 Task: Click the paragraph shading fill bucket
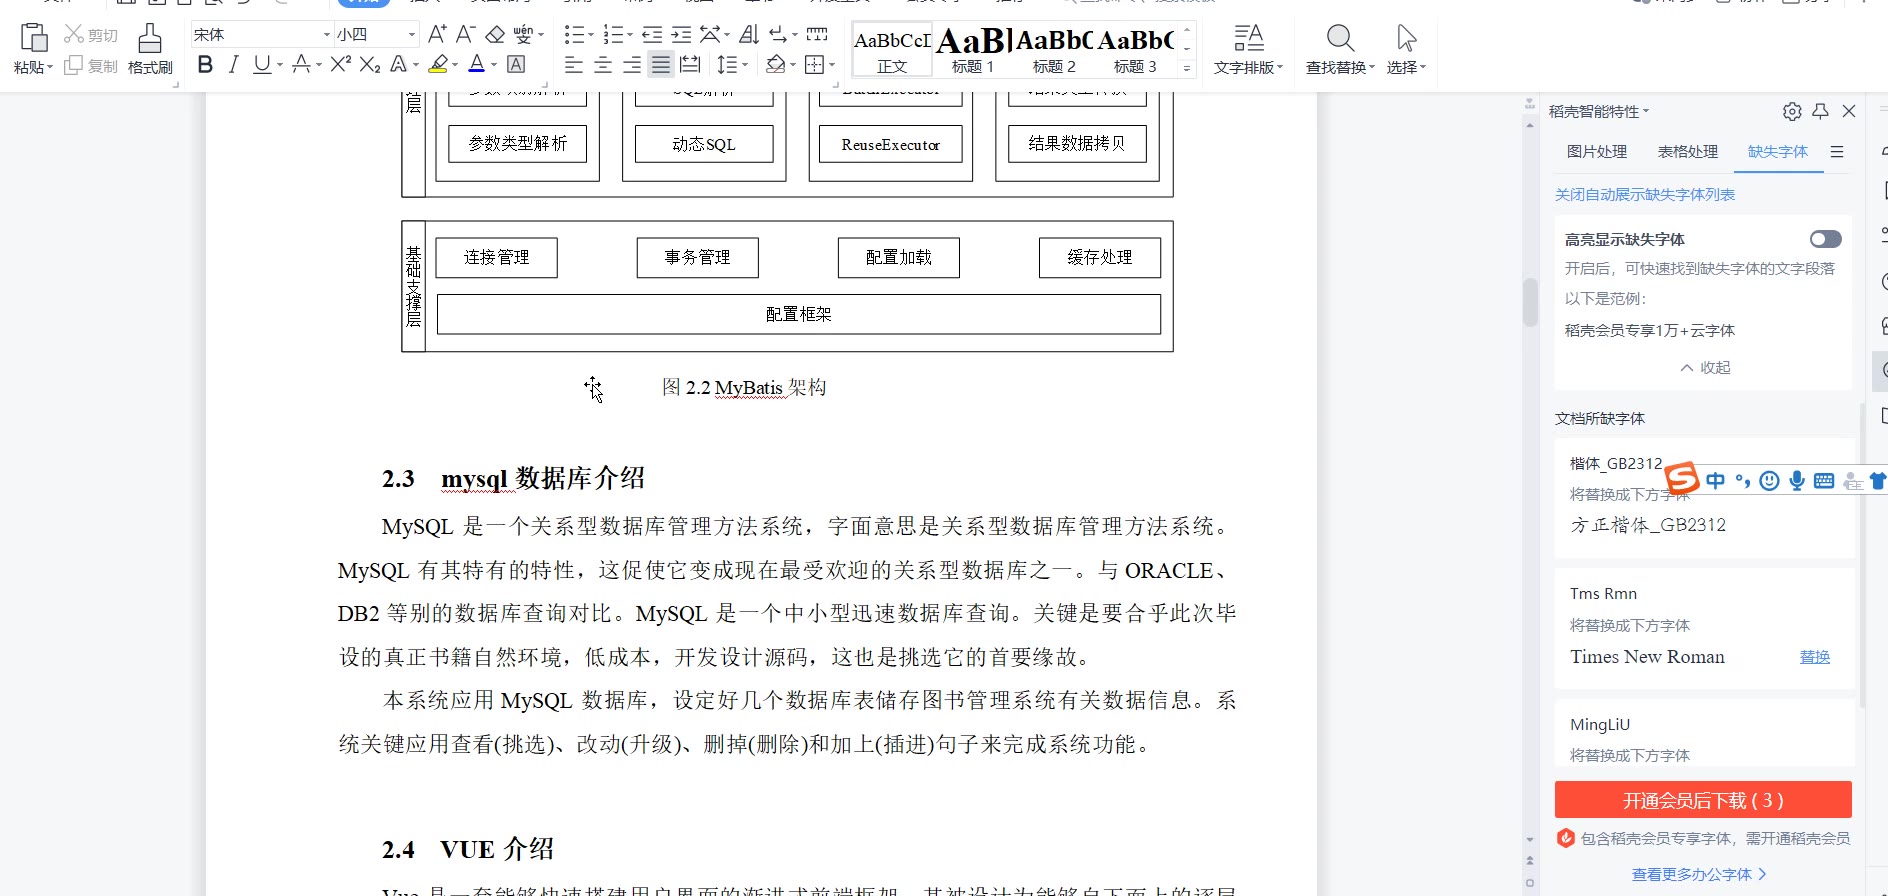pos(775,65)
